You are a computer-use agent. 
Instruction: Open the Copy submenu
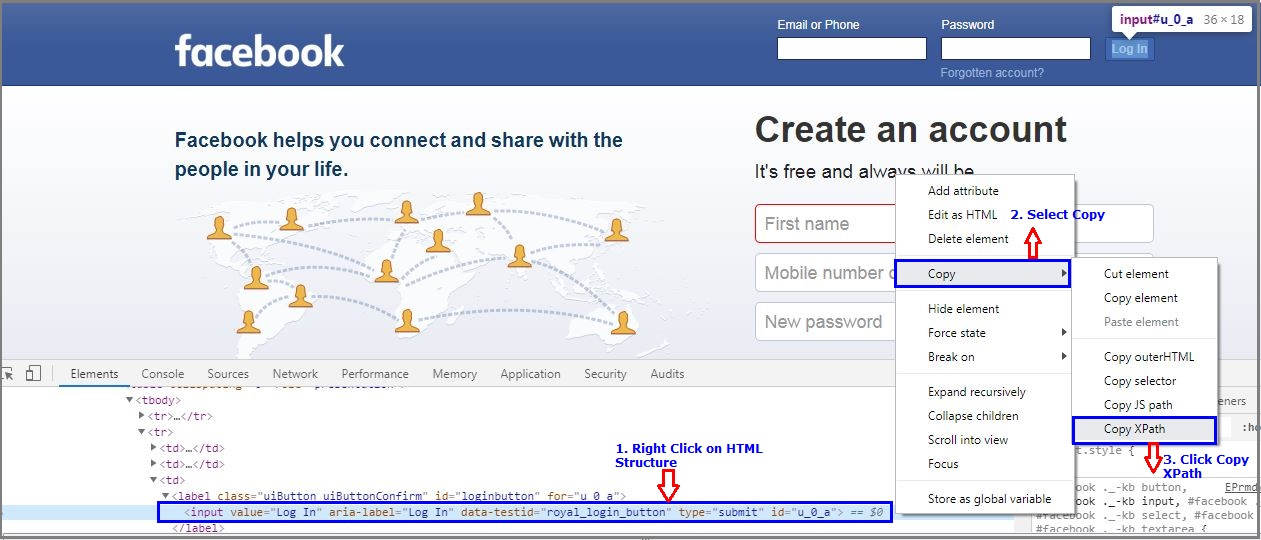tap(982, 274)
